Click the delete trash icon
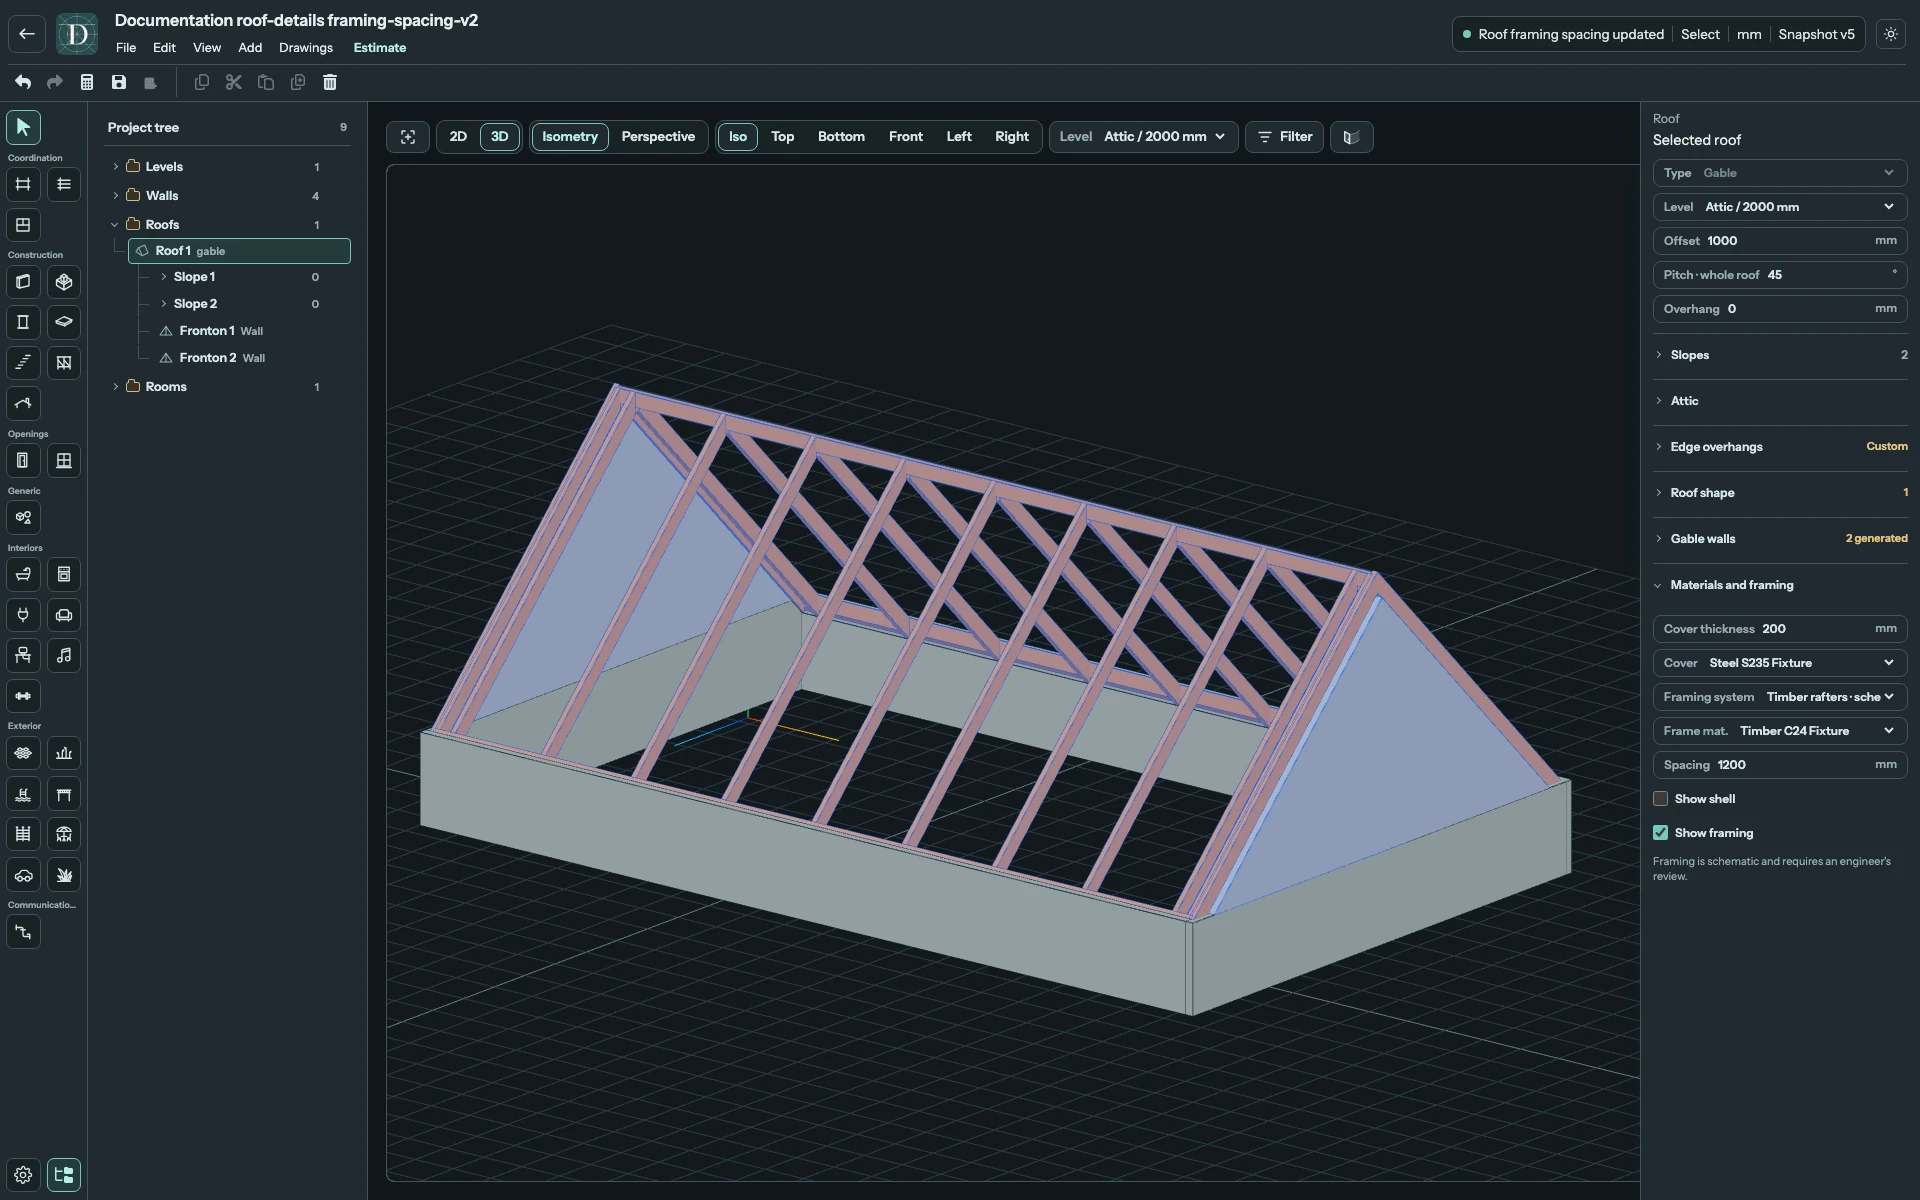1920x1200 pixels. point(330,82)
